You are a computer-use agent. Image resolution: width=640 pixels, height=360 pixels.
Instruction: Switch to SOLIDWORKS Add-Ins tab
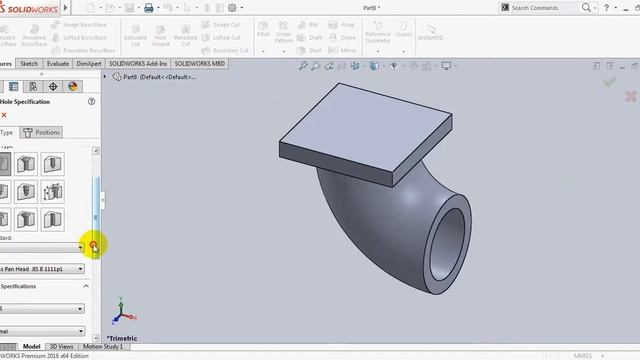coord(138,64)
